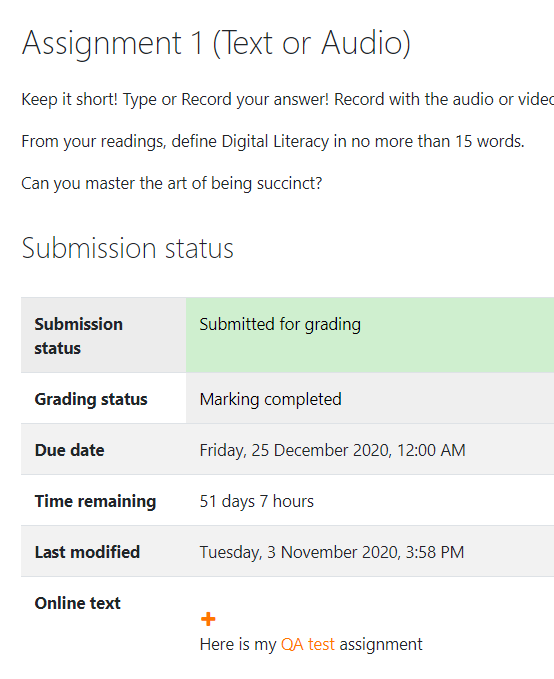The image size is (554, 679).
Task: Click the "define Digital Literacy" instruction sentence
Action: pos(273,142)
